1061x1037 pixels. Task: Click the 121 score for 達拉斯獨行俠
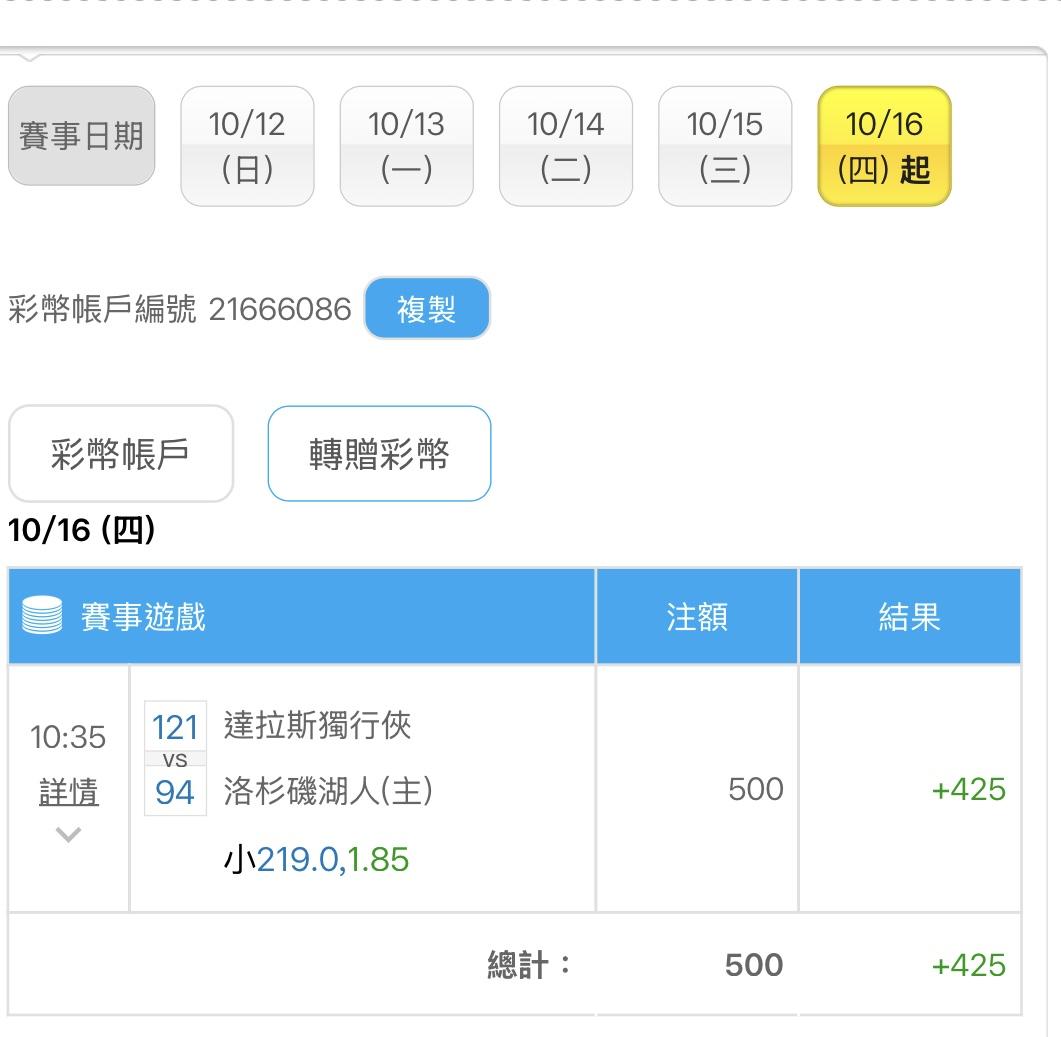click(x=175, y=727)
